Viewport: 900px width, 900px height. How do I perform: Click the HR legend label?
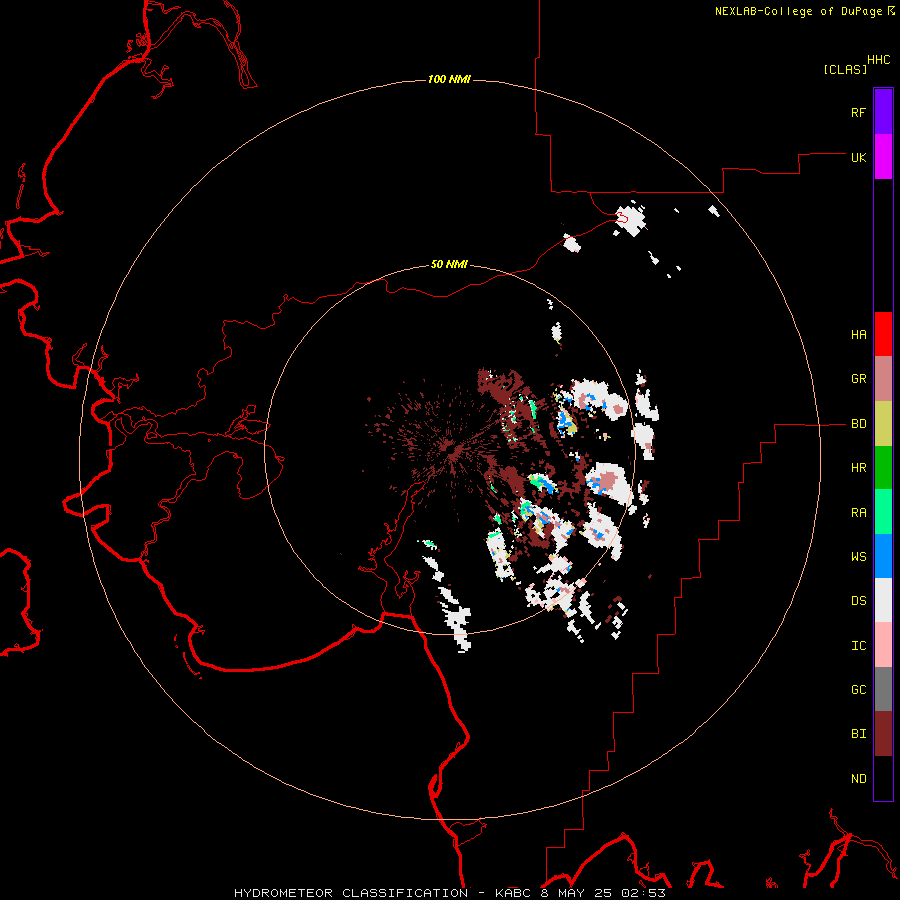[858, 468]
